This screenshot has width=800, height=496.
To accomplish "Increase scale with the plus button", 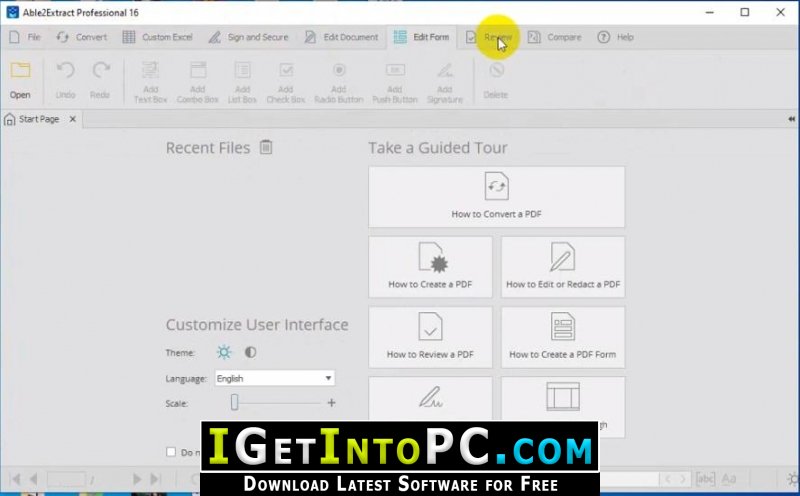I will 332,403.
